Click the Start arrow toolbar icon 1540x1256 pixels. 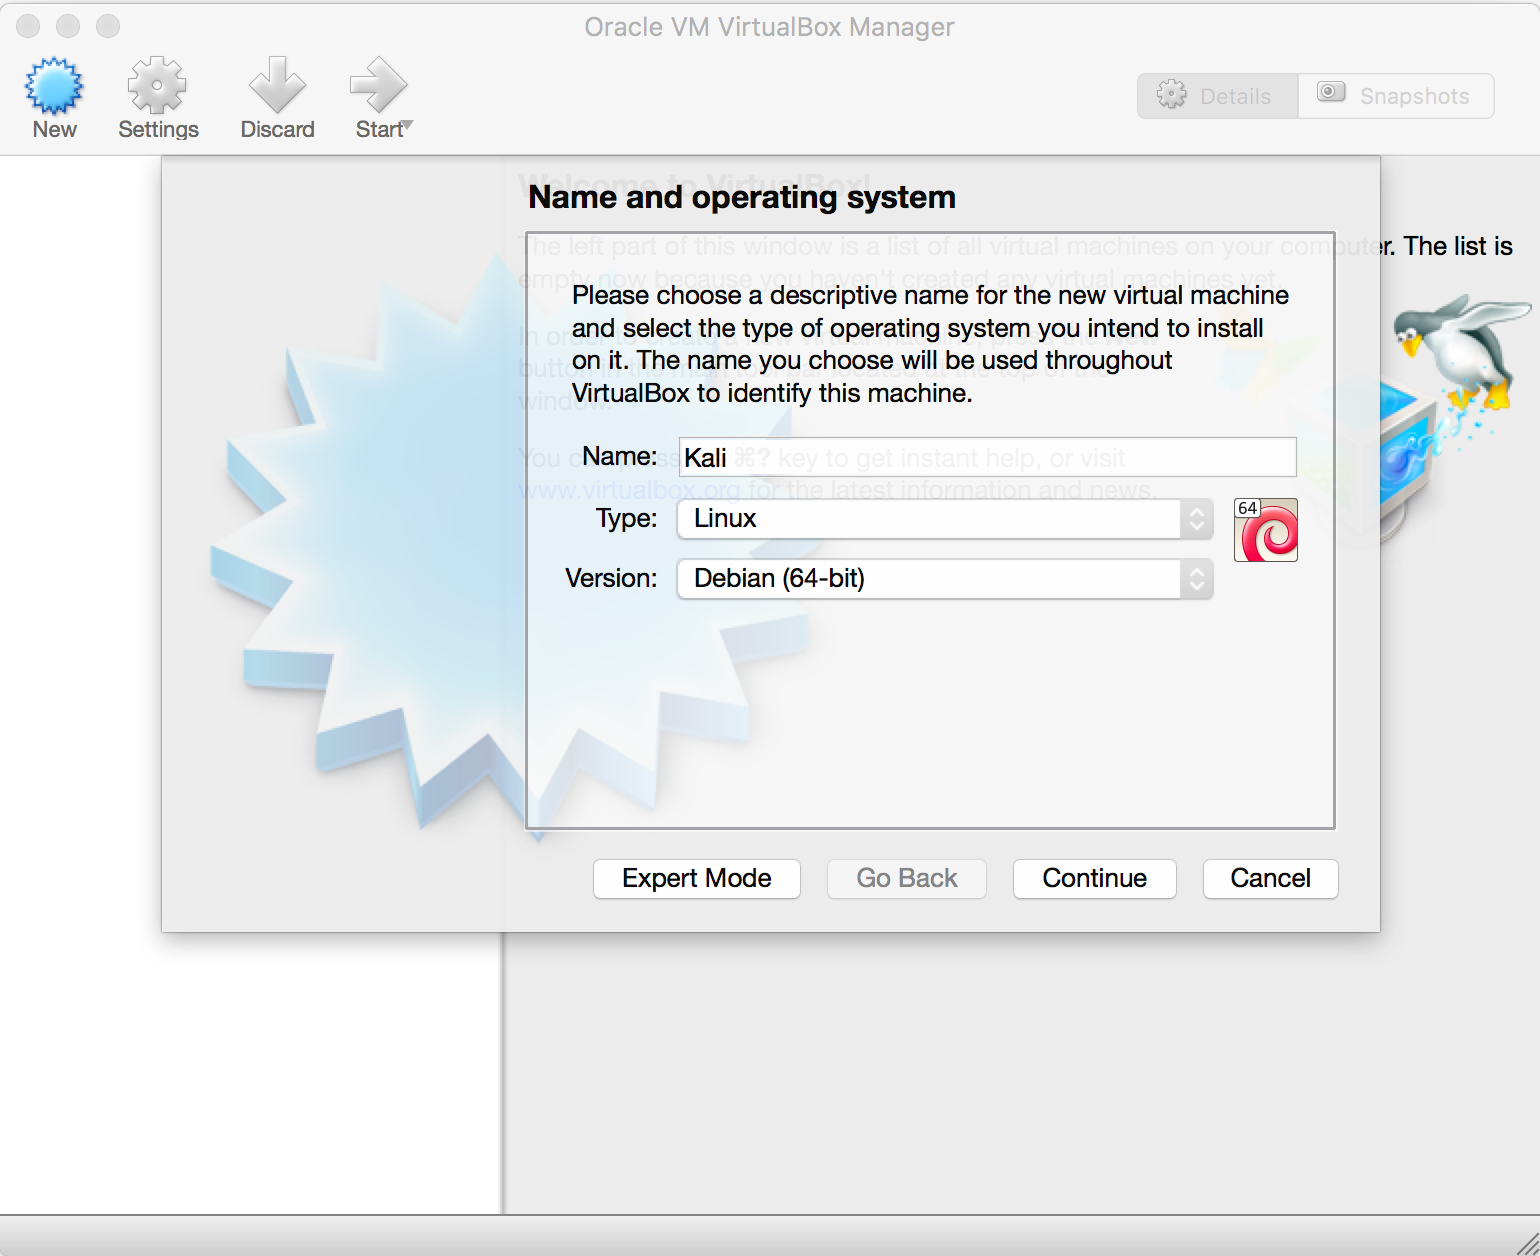click(378, 86)
